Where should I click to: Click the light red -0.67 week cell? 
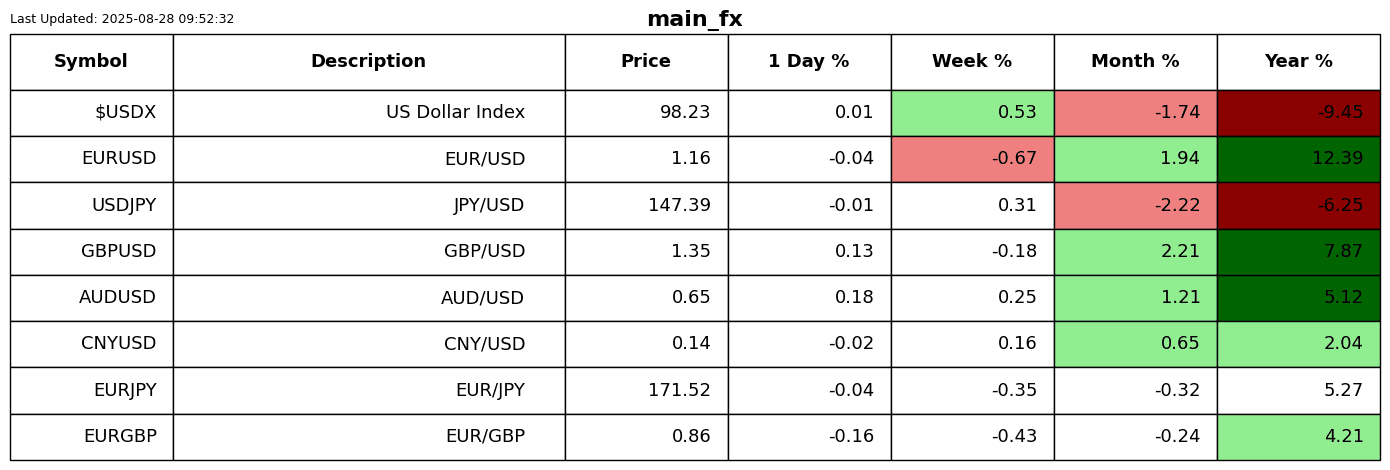tap(972, 159)
